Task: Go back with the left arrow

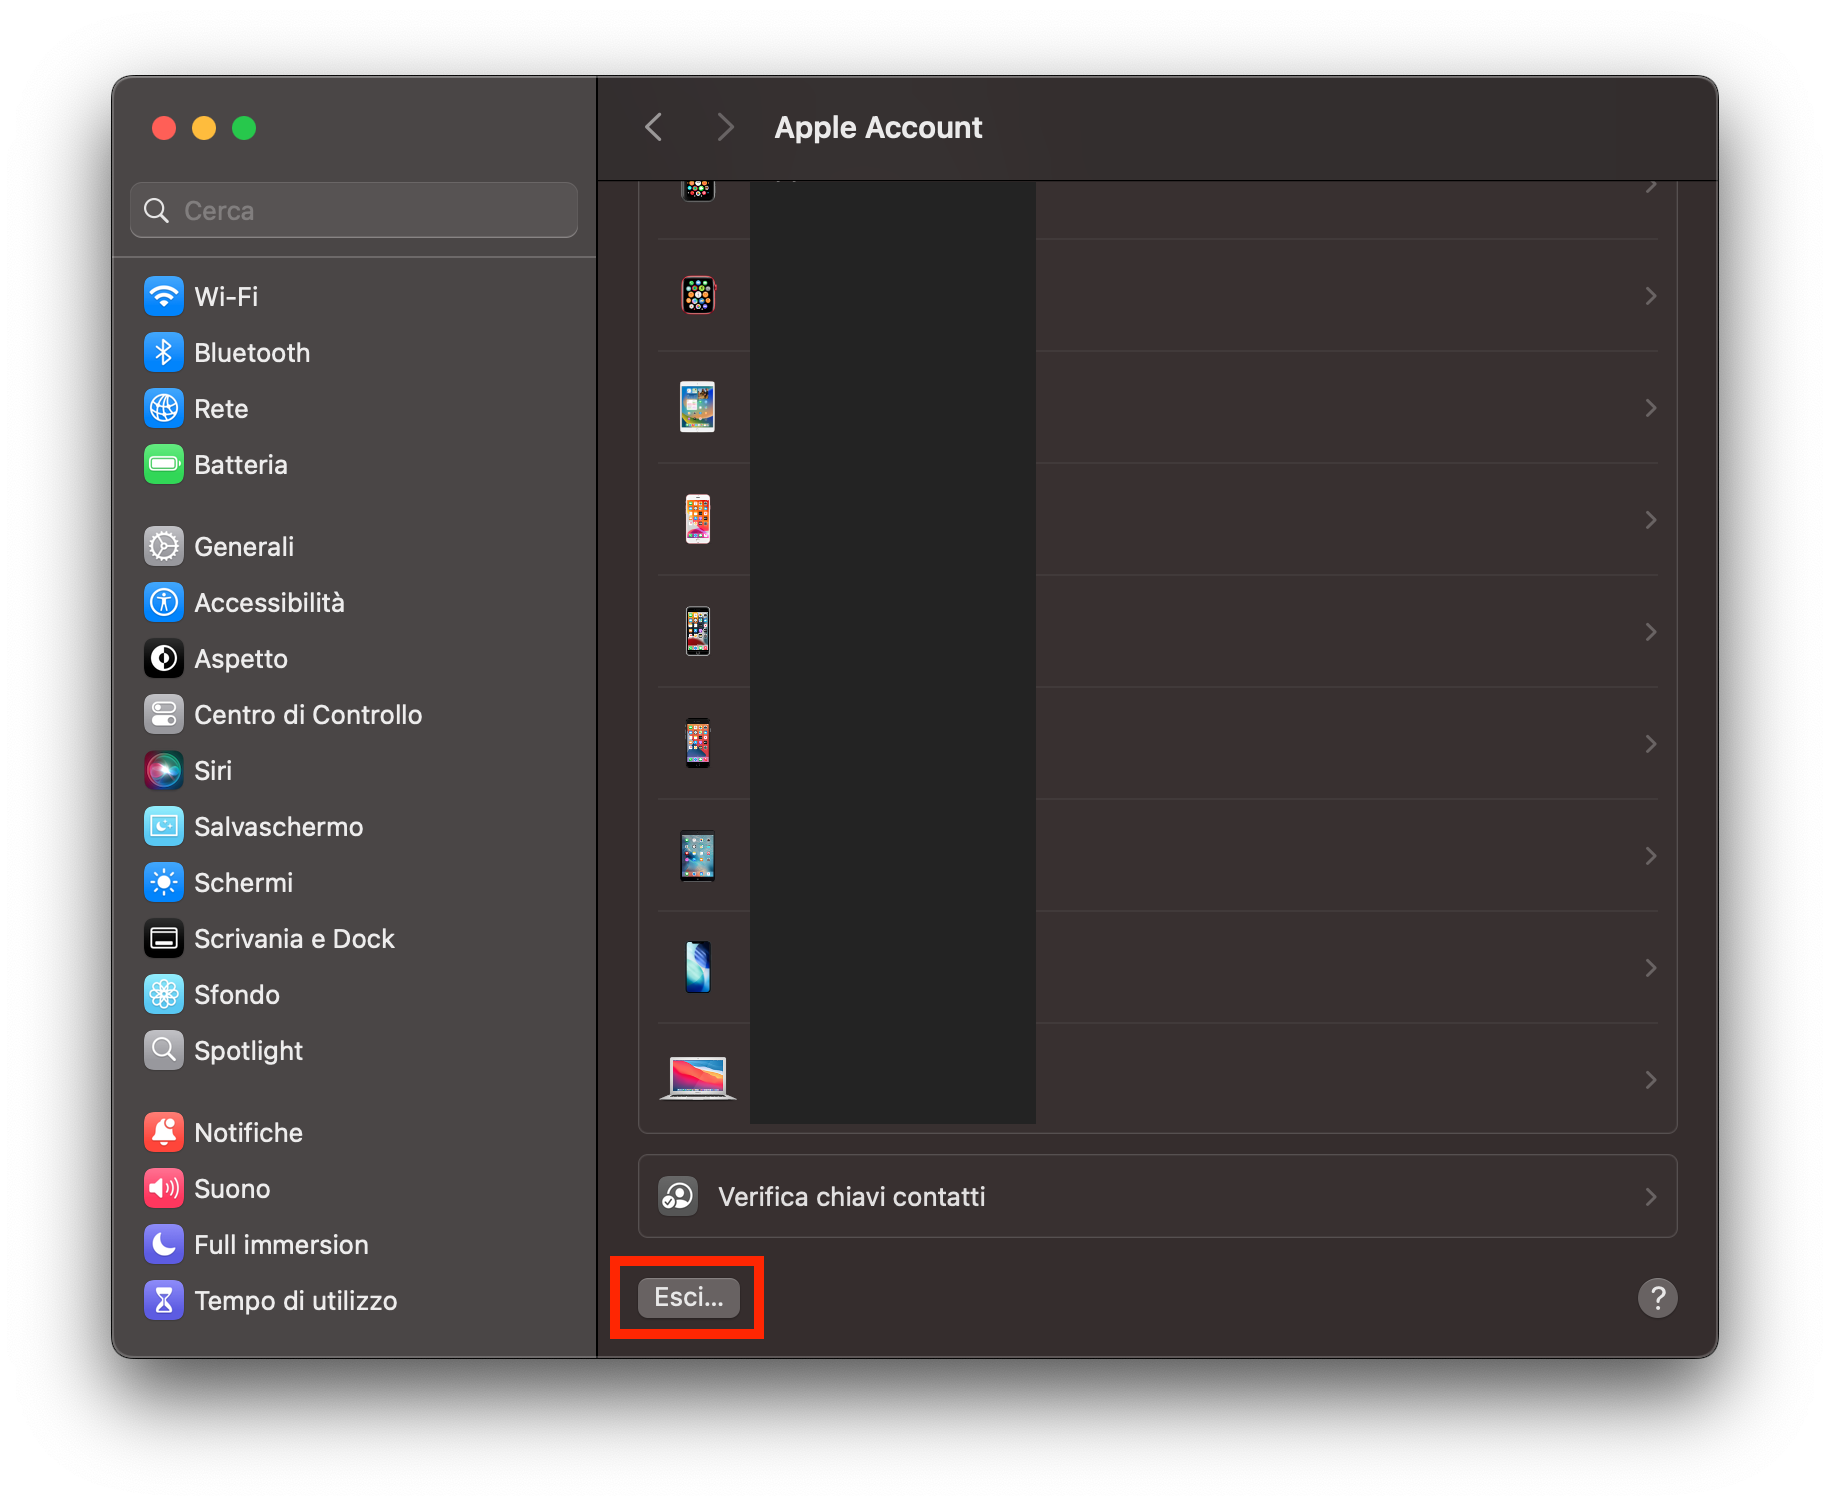Action: tap(654, 127)
